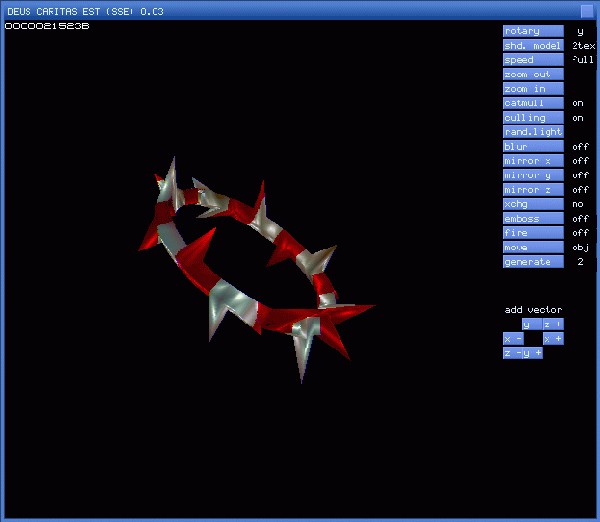Randomize lighting with rand.light

533,132
